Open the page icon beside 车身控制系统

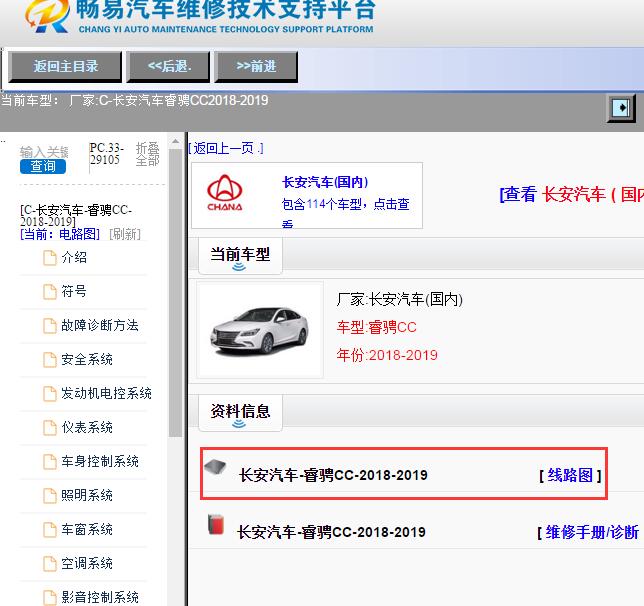(50, 462)
